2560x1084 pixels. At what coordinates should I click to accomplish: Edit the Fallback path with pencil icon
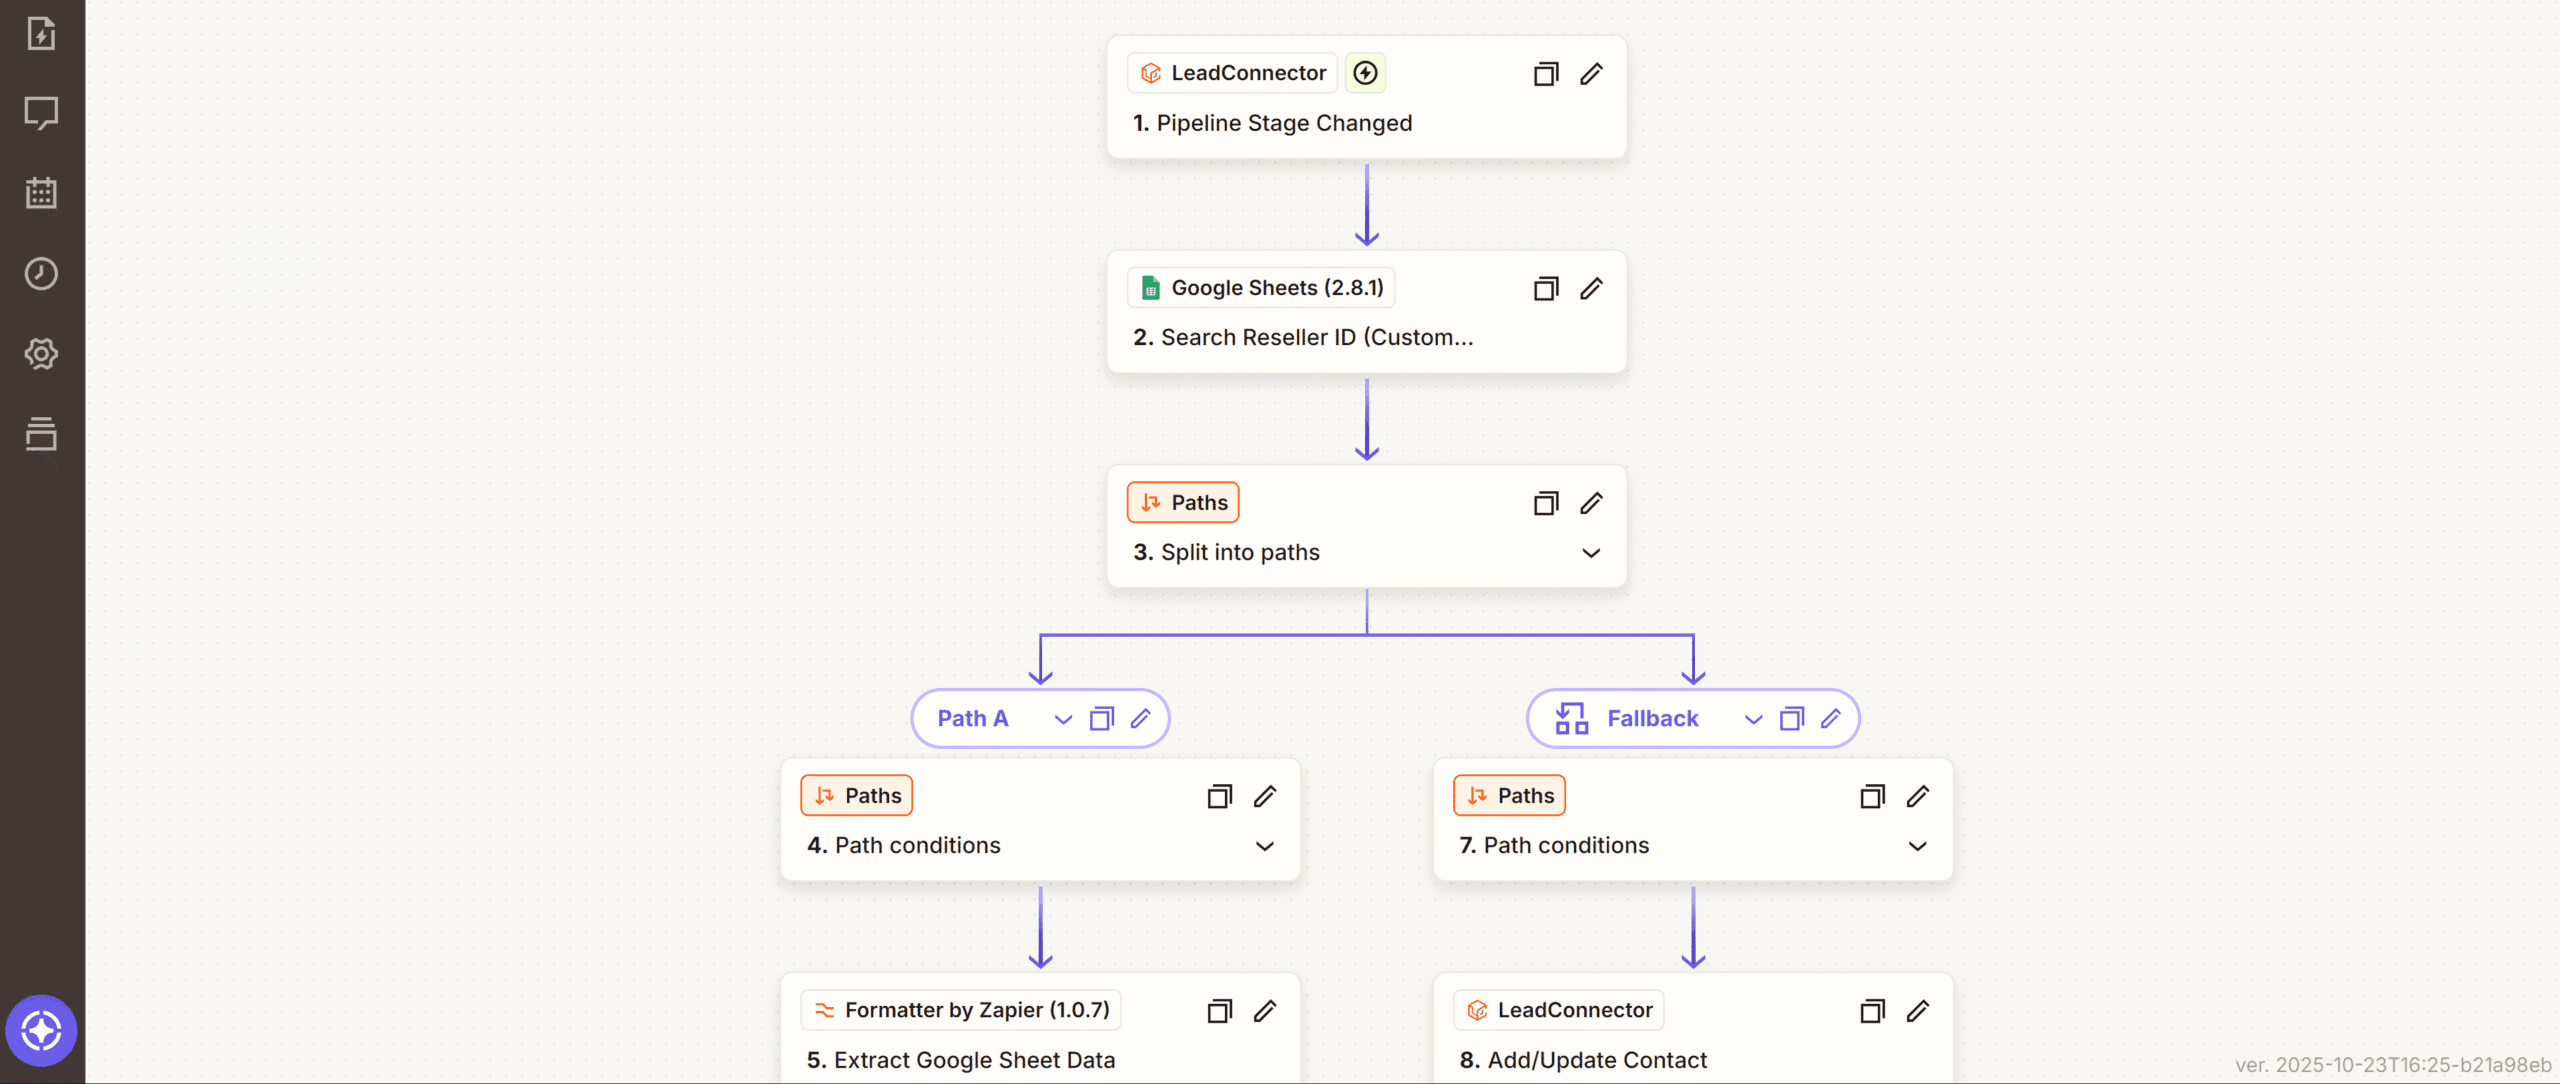click(x=1831, y=719)
